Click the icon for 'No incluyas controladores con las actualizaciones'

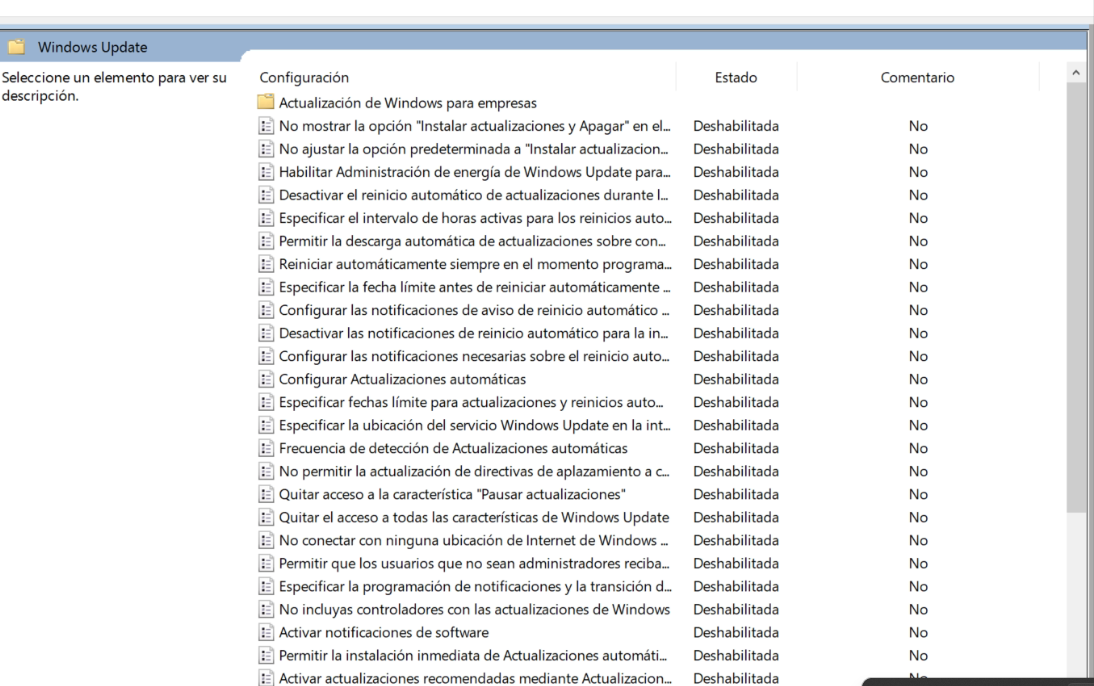[x=267, y=609]
